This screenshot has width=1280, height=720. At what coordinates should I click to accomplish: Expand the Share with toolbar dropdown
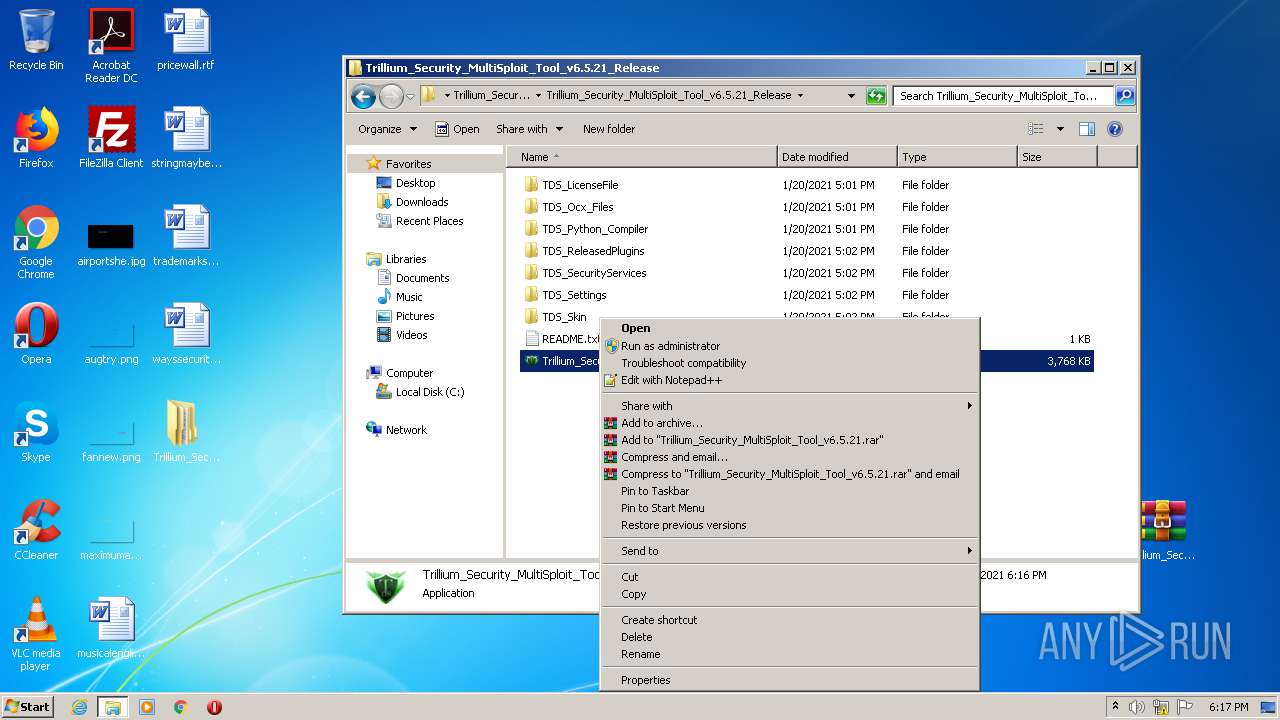(530, 129)
